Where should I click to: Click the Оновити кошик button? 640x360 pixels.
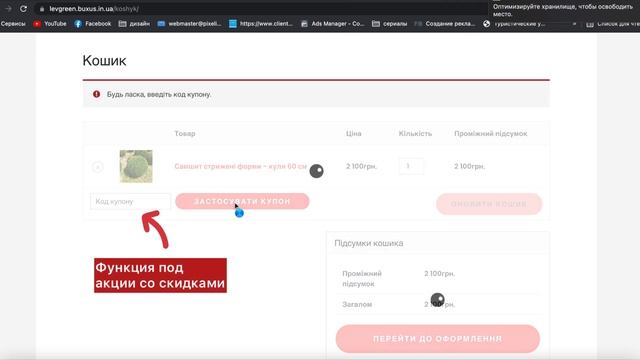pyautogui.click(x=489, y=204)
